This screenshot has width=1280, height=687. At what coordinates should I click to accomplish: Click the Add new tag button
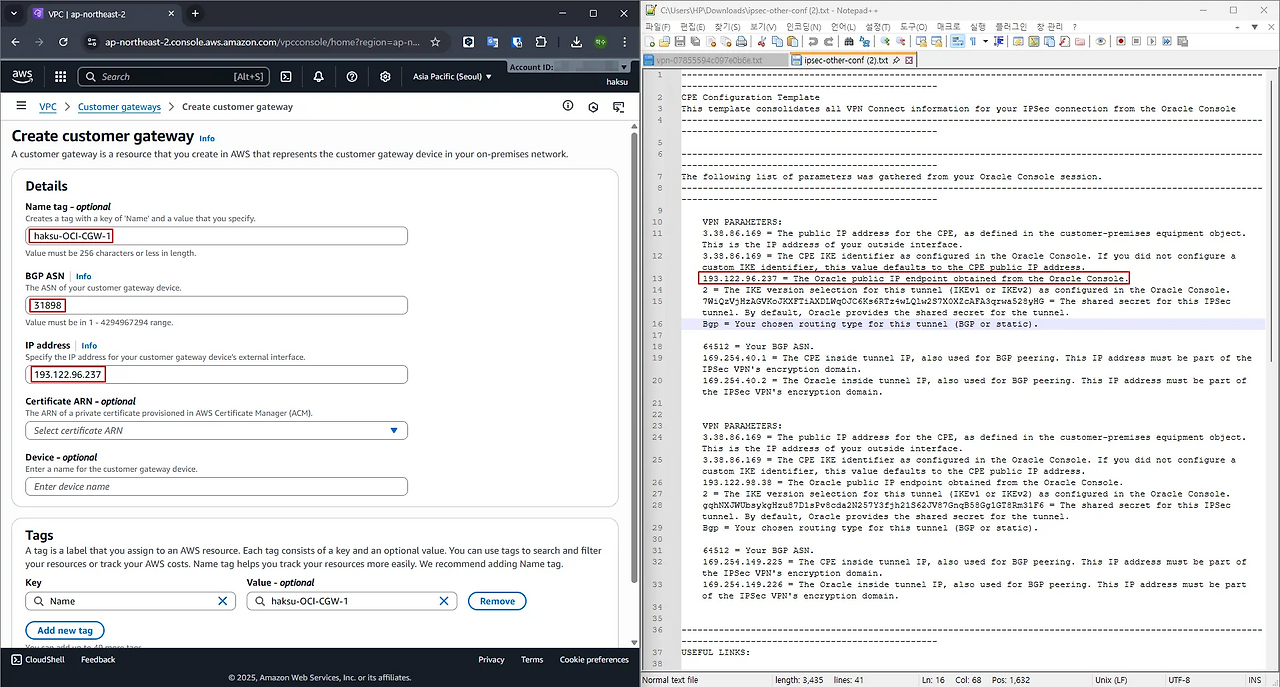point(65,631)
